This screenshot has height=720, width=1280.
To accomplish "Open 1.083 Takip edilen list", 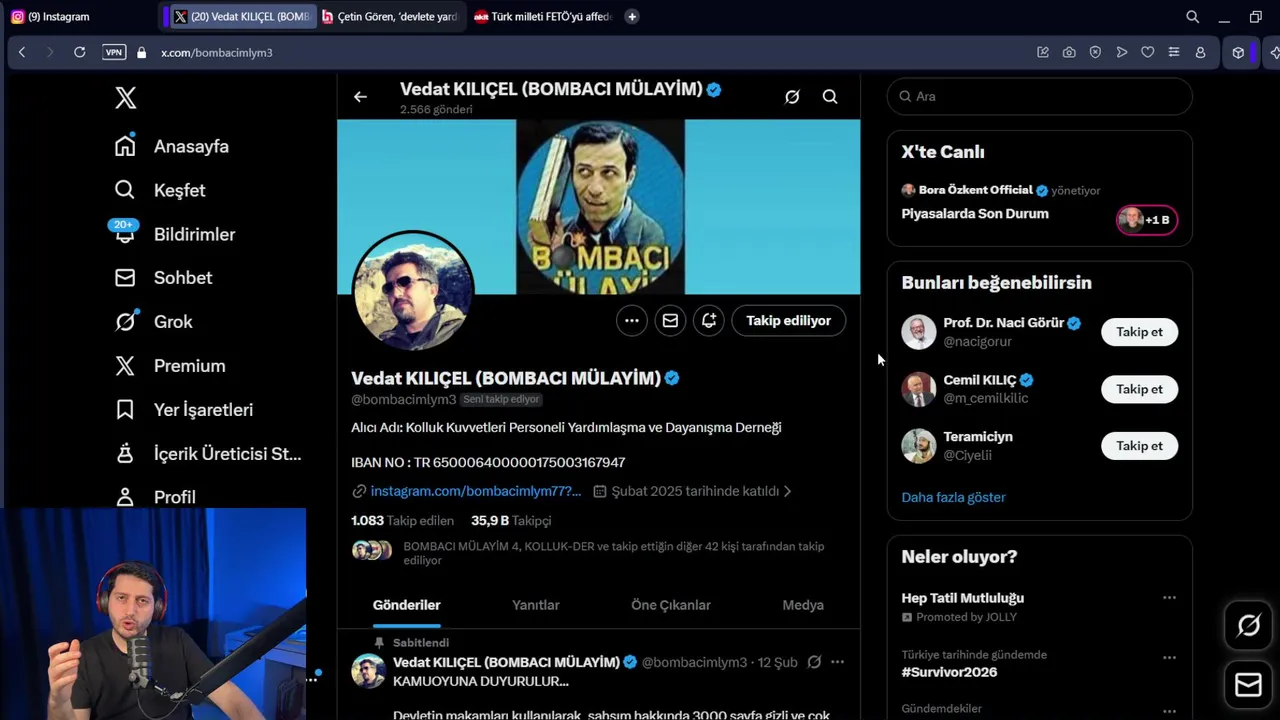I will coord(402,521).
